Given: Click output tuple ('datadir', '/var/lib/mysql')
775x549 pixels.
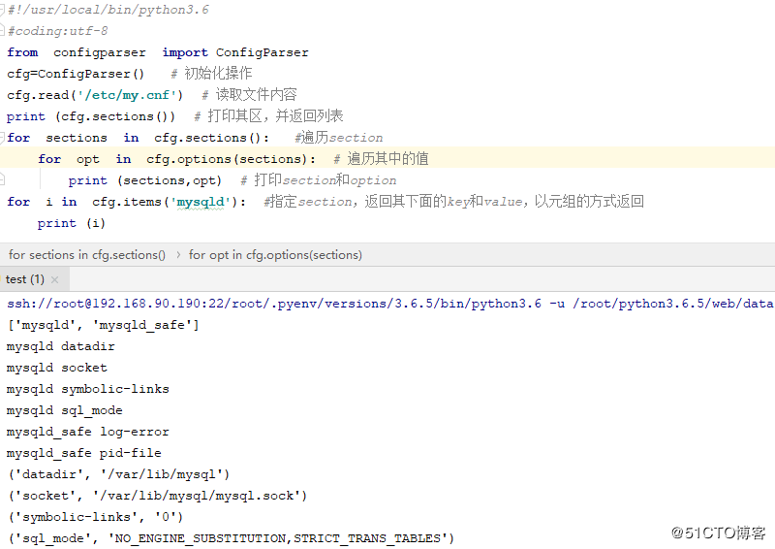Looking at the screenshot, I should pos(119,474).
